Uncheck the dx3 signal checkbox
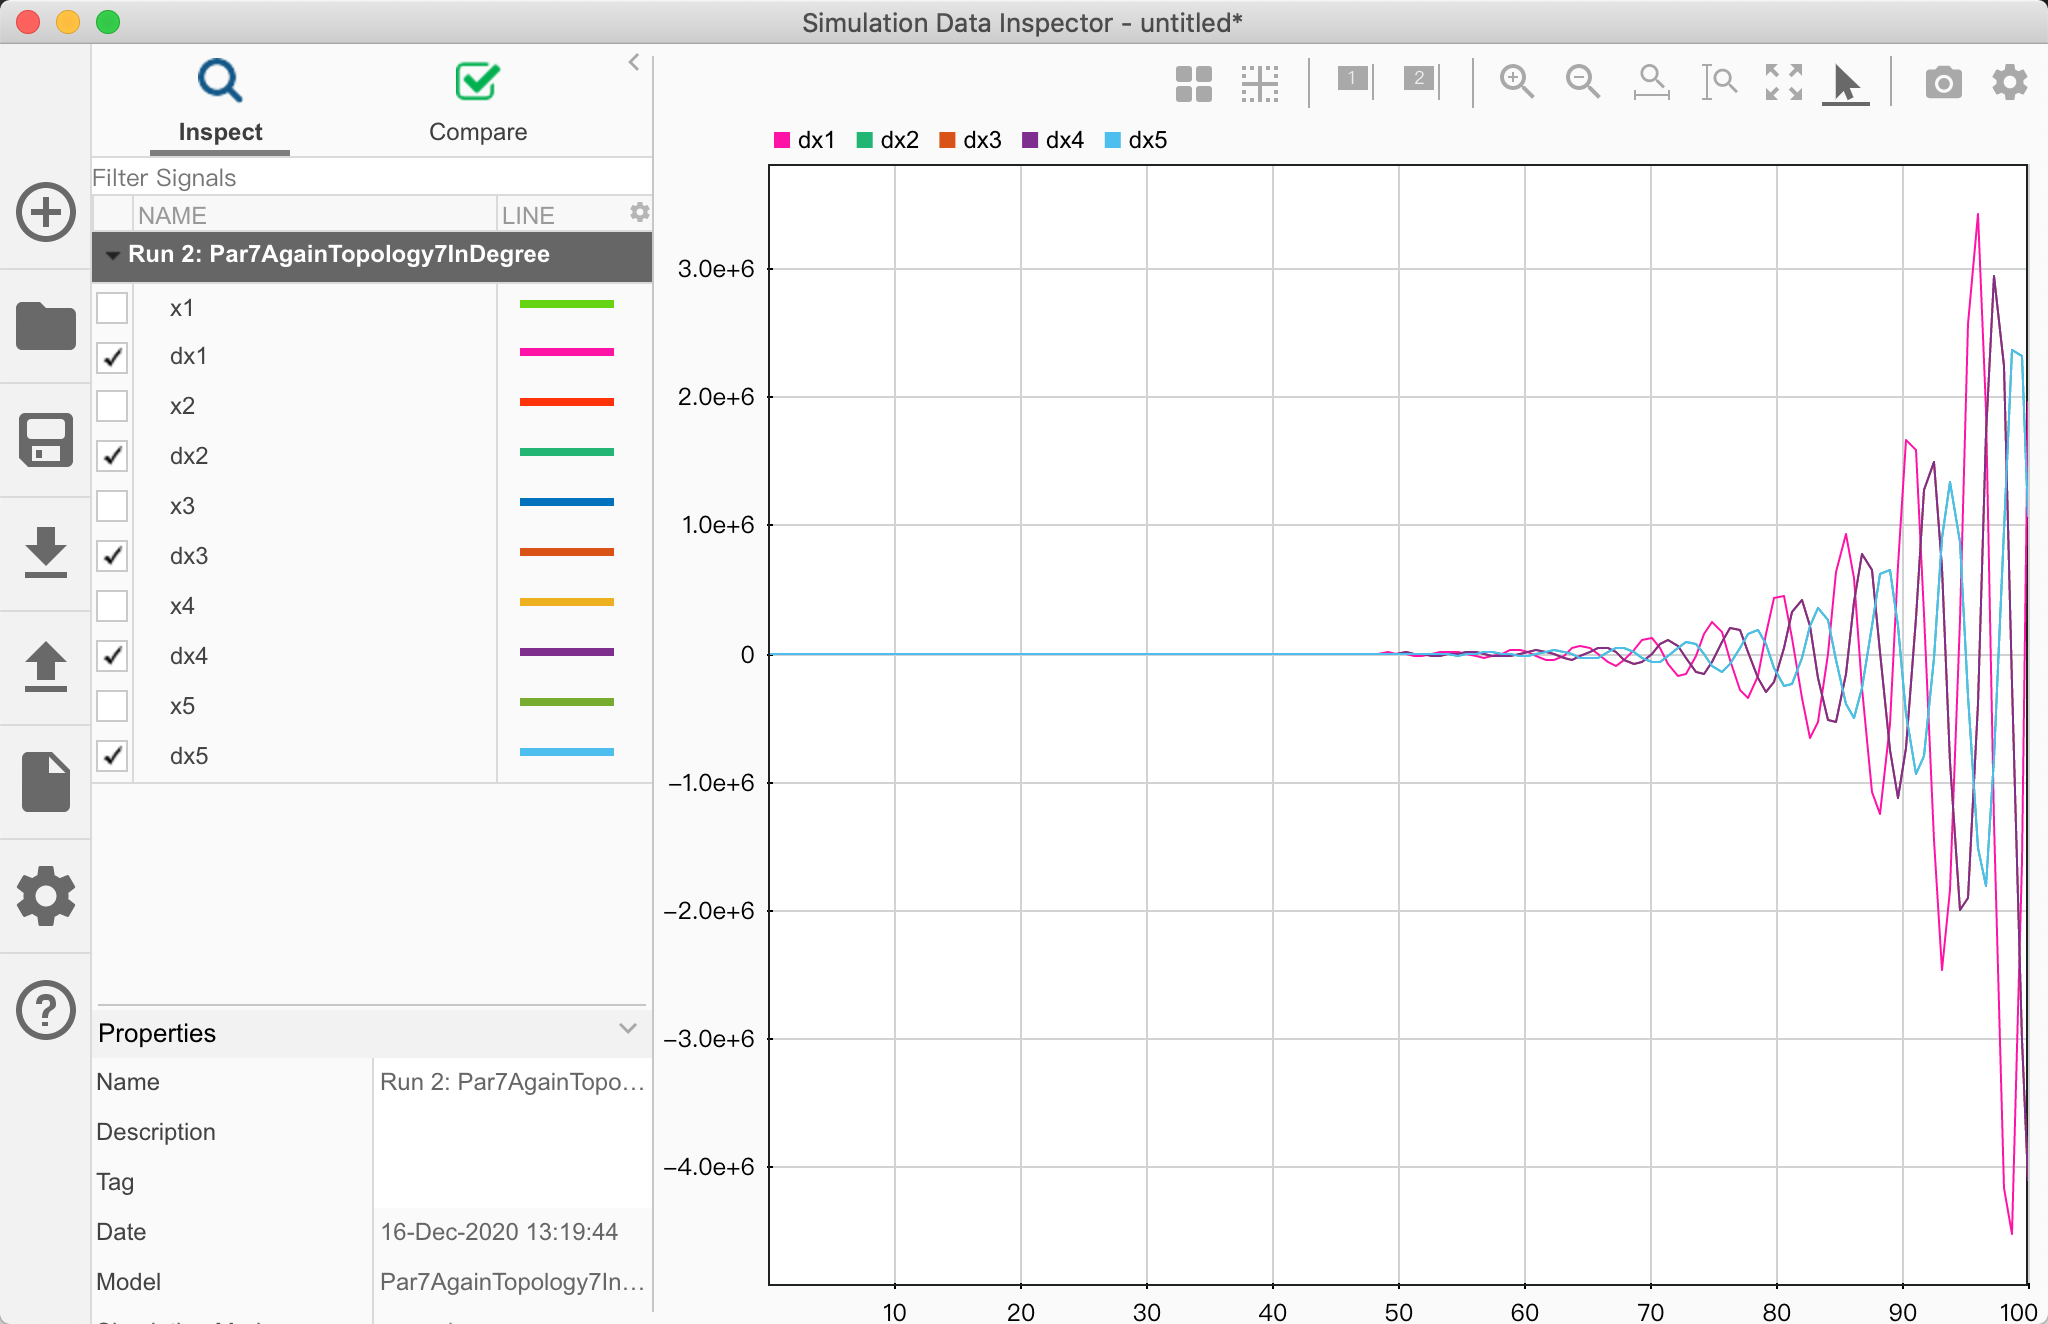 112,556
